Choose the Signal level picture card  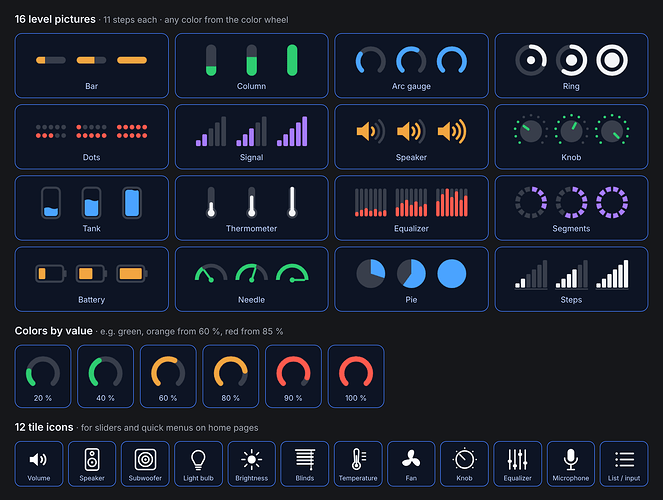pyautogui.click(x=252, y=137)
